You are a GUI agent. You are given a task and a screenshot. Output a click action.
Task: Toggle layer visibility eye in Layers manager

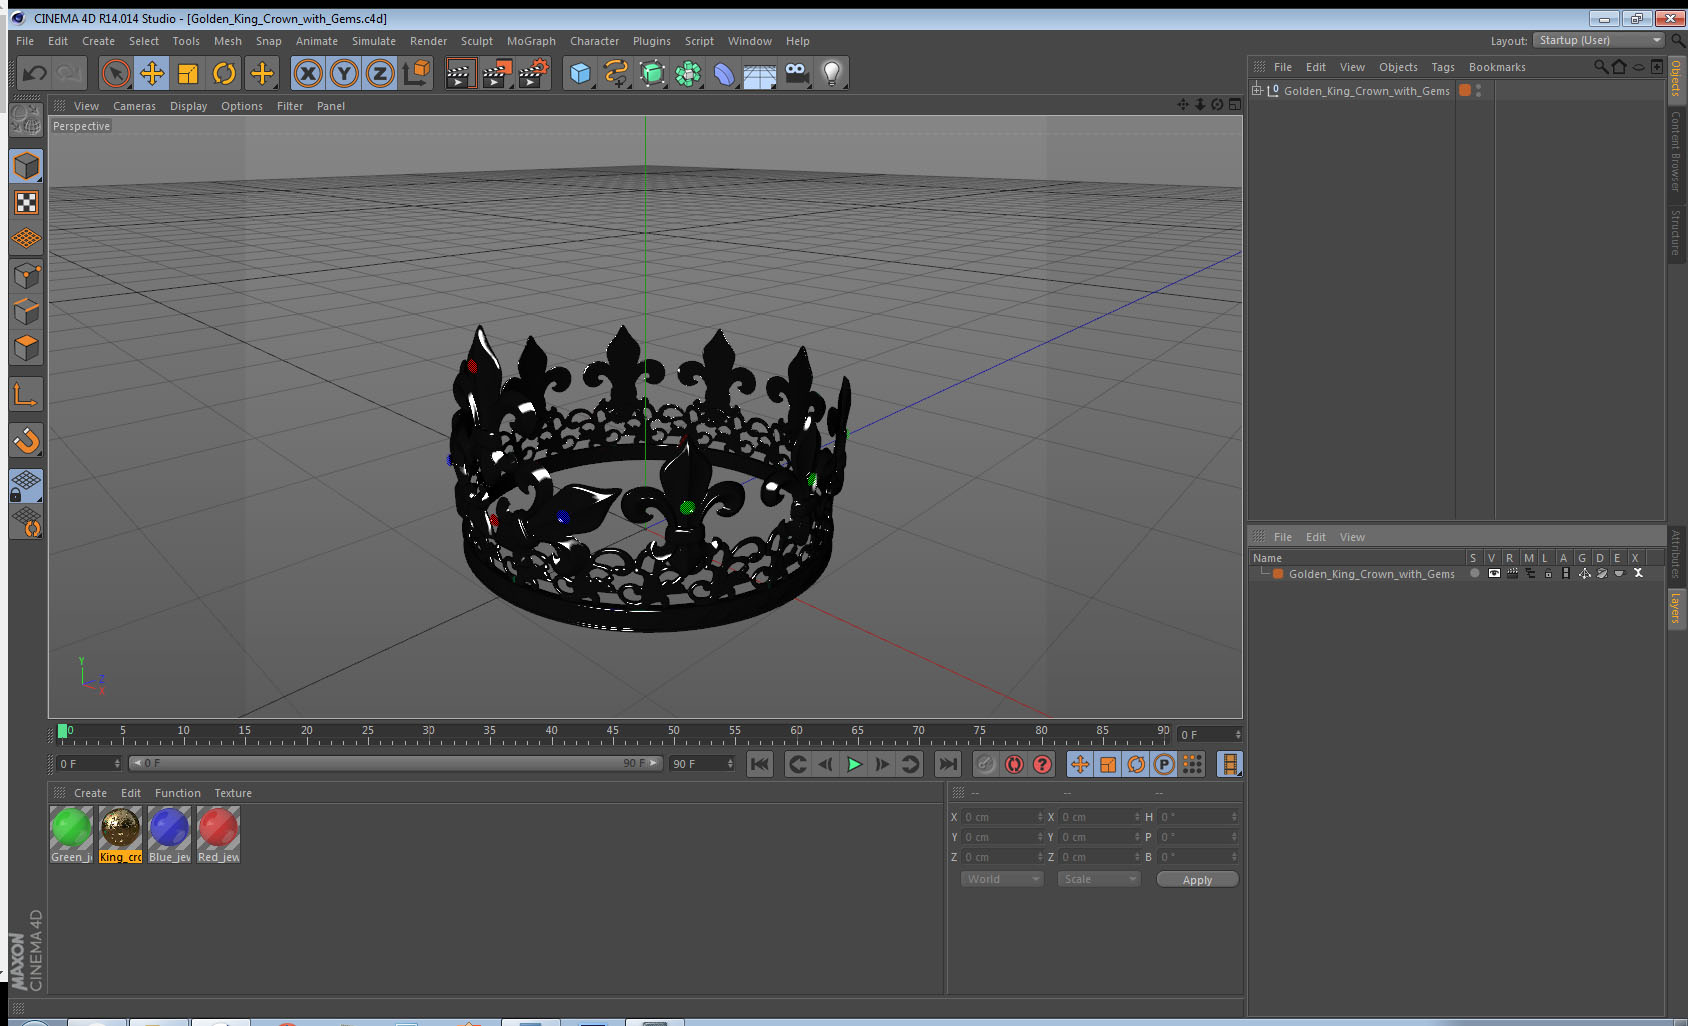point(1494,574)
